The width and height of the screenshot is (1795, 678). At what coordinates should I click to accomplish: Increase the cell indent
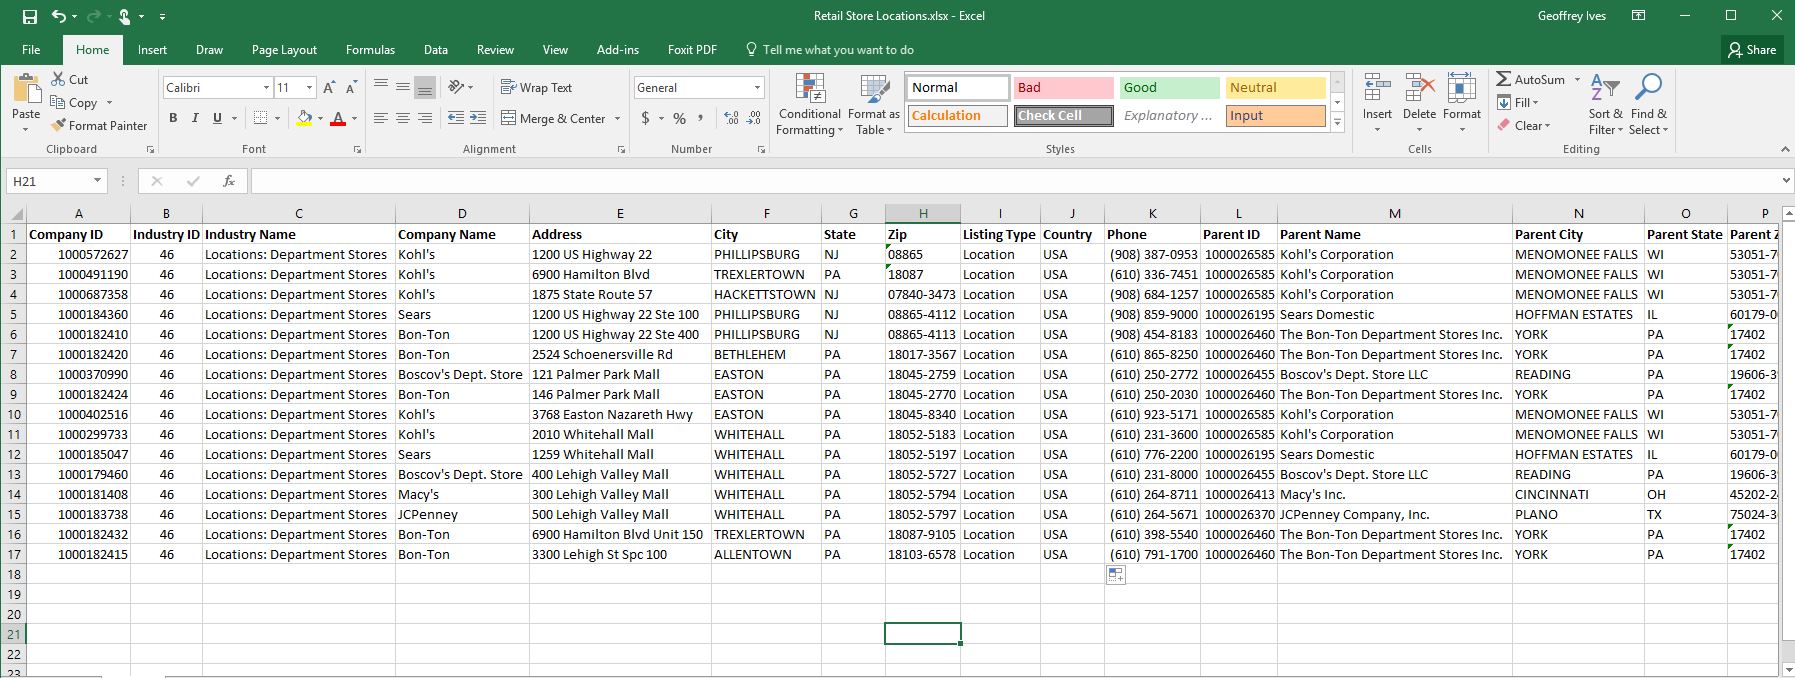pyautogui.click(x=479, y=118)
